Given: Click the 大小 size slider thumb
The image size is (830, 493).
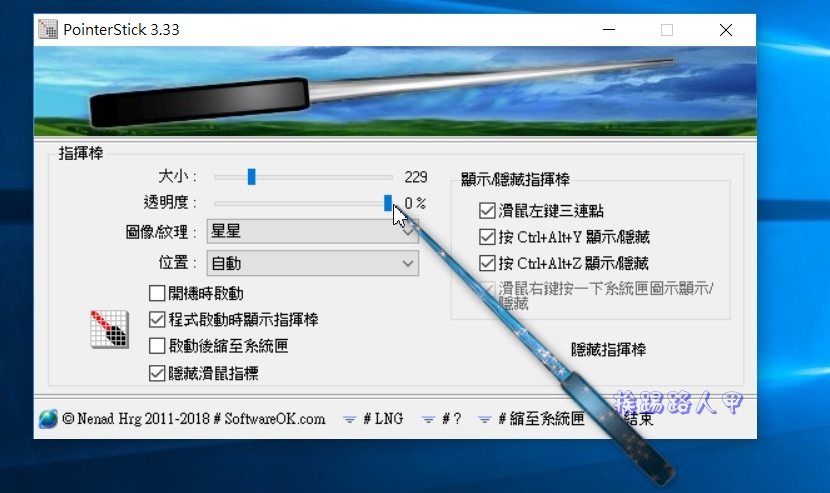Looking at the screenshot, I should click(x=251, y=177).
